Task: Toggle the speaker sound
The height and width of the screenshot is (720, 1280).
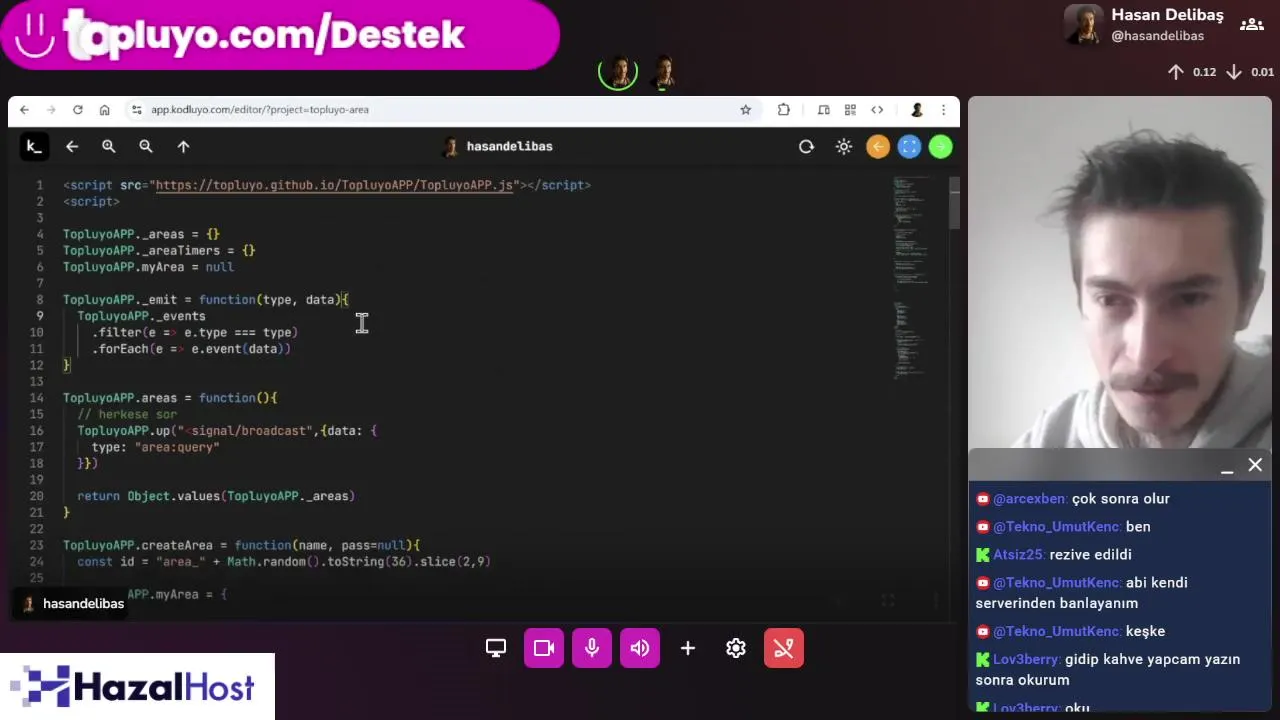Action: pos(640,648)
